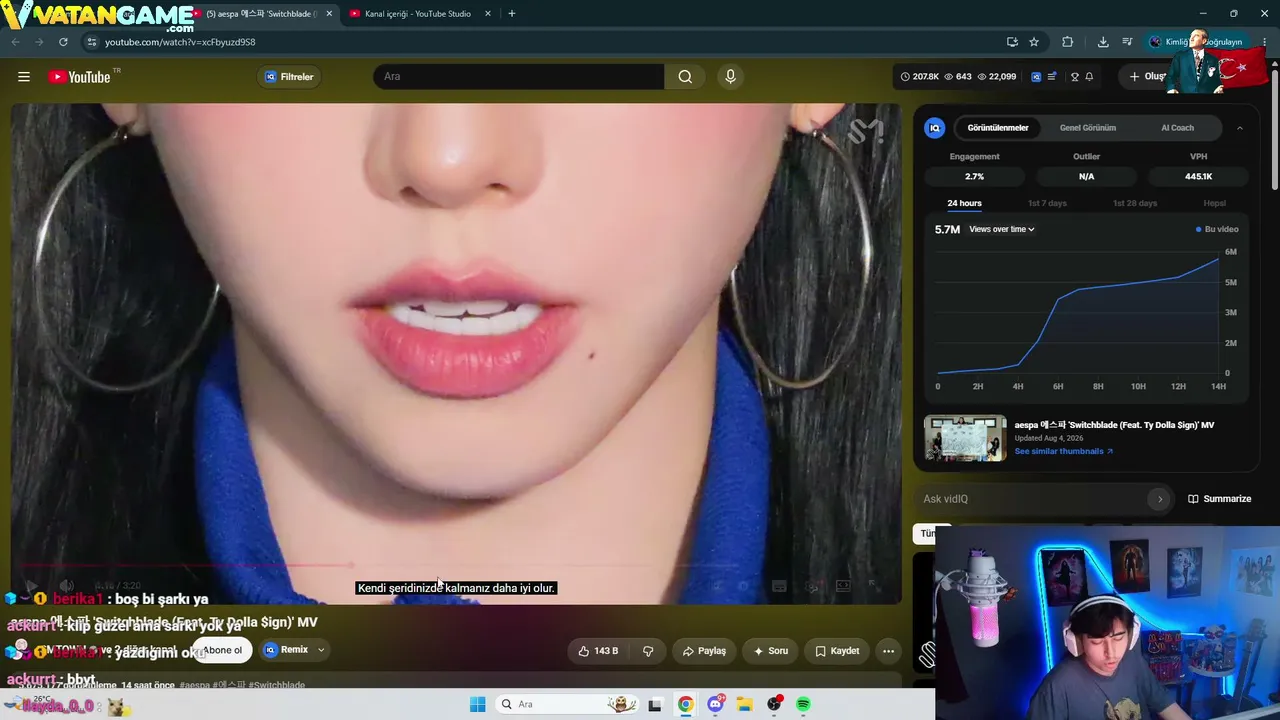Dislike the video with thumbs down
Screen dimensions: 1280x720
pos(648,651)
